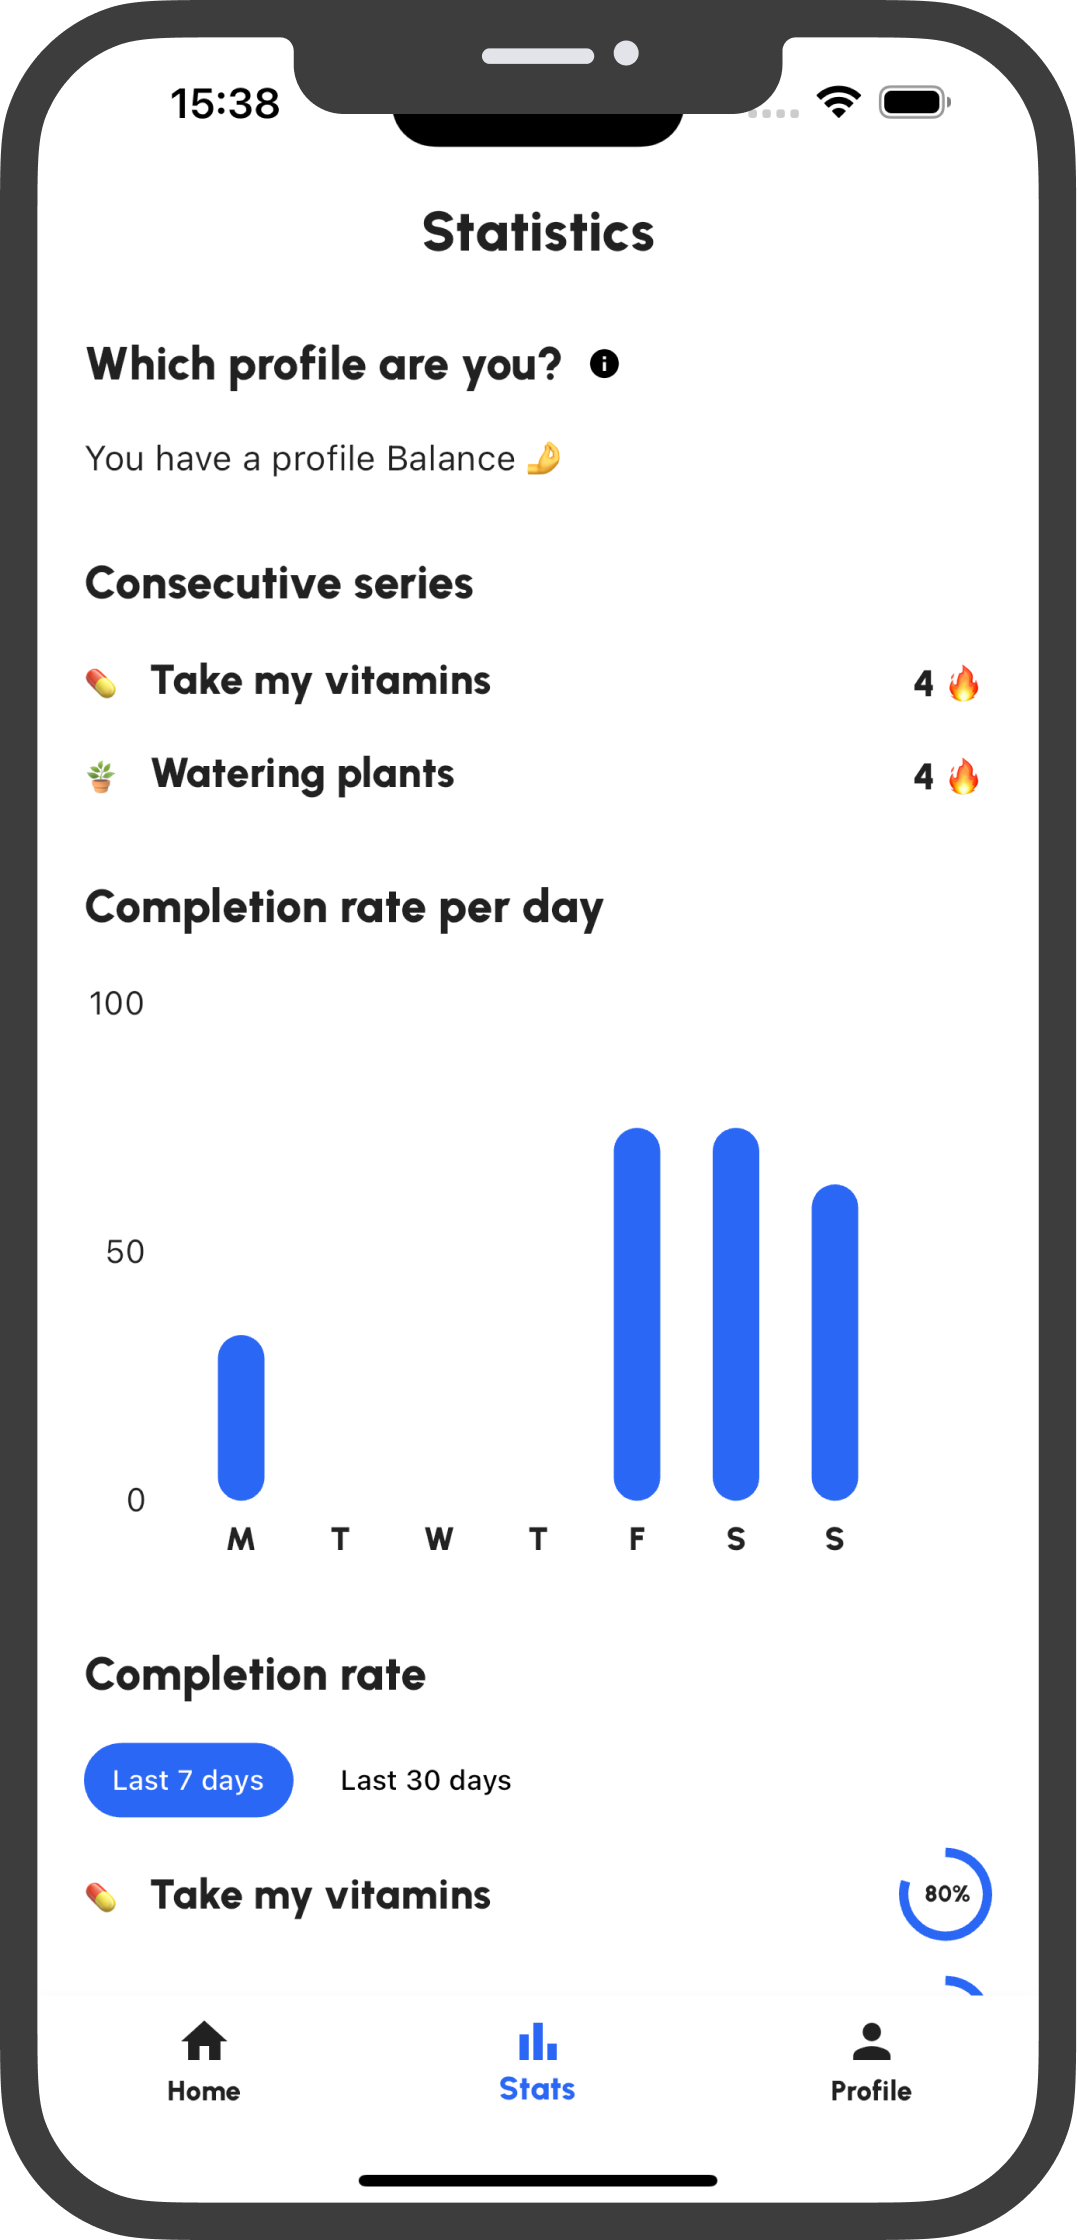The image size is (1077, 2240).
Task: Select the Last 30 days filter
Action: pos(426,1780)
